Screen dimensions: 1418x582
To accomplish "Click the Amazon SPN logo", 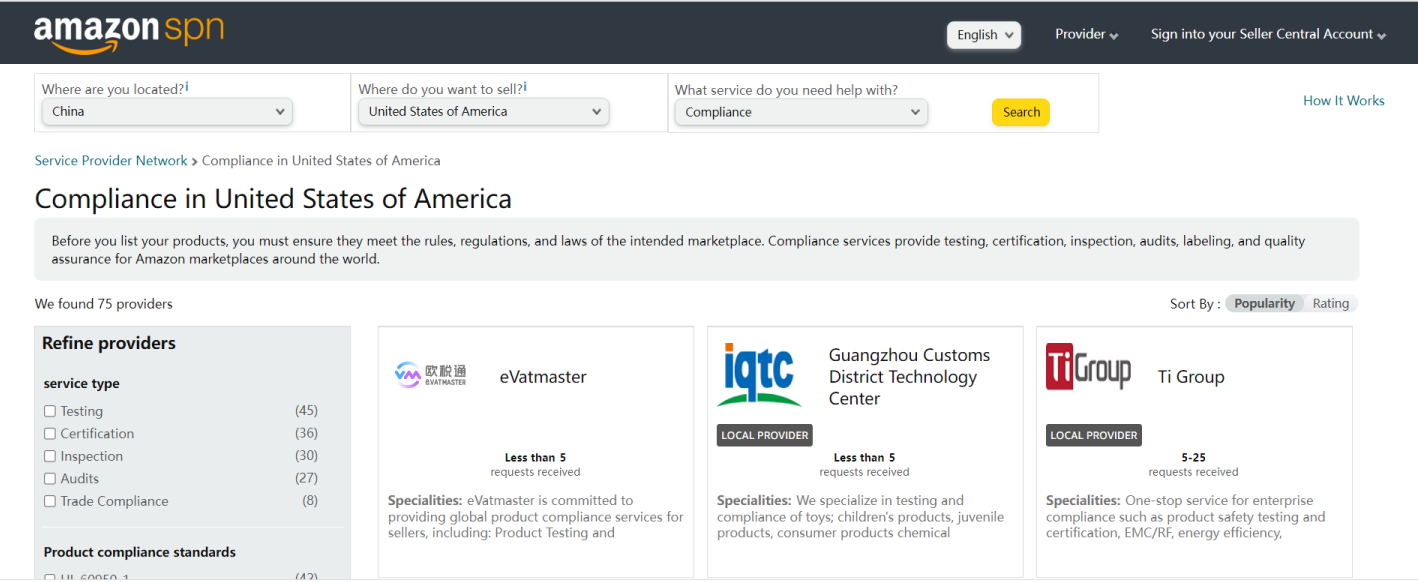I will tap(128, 34).
